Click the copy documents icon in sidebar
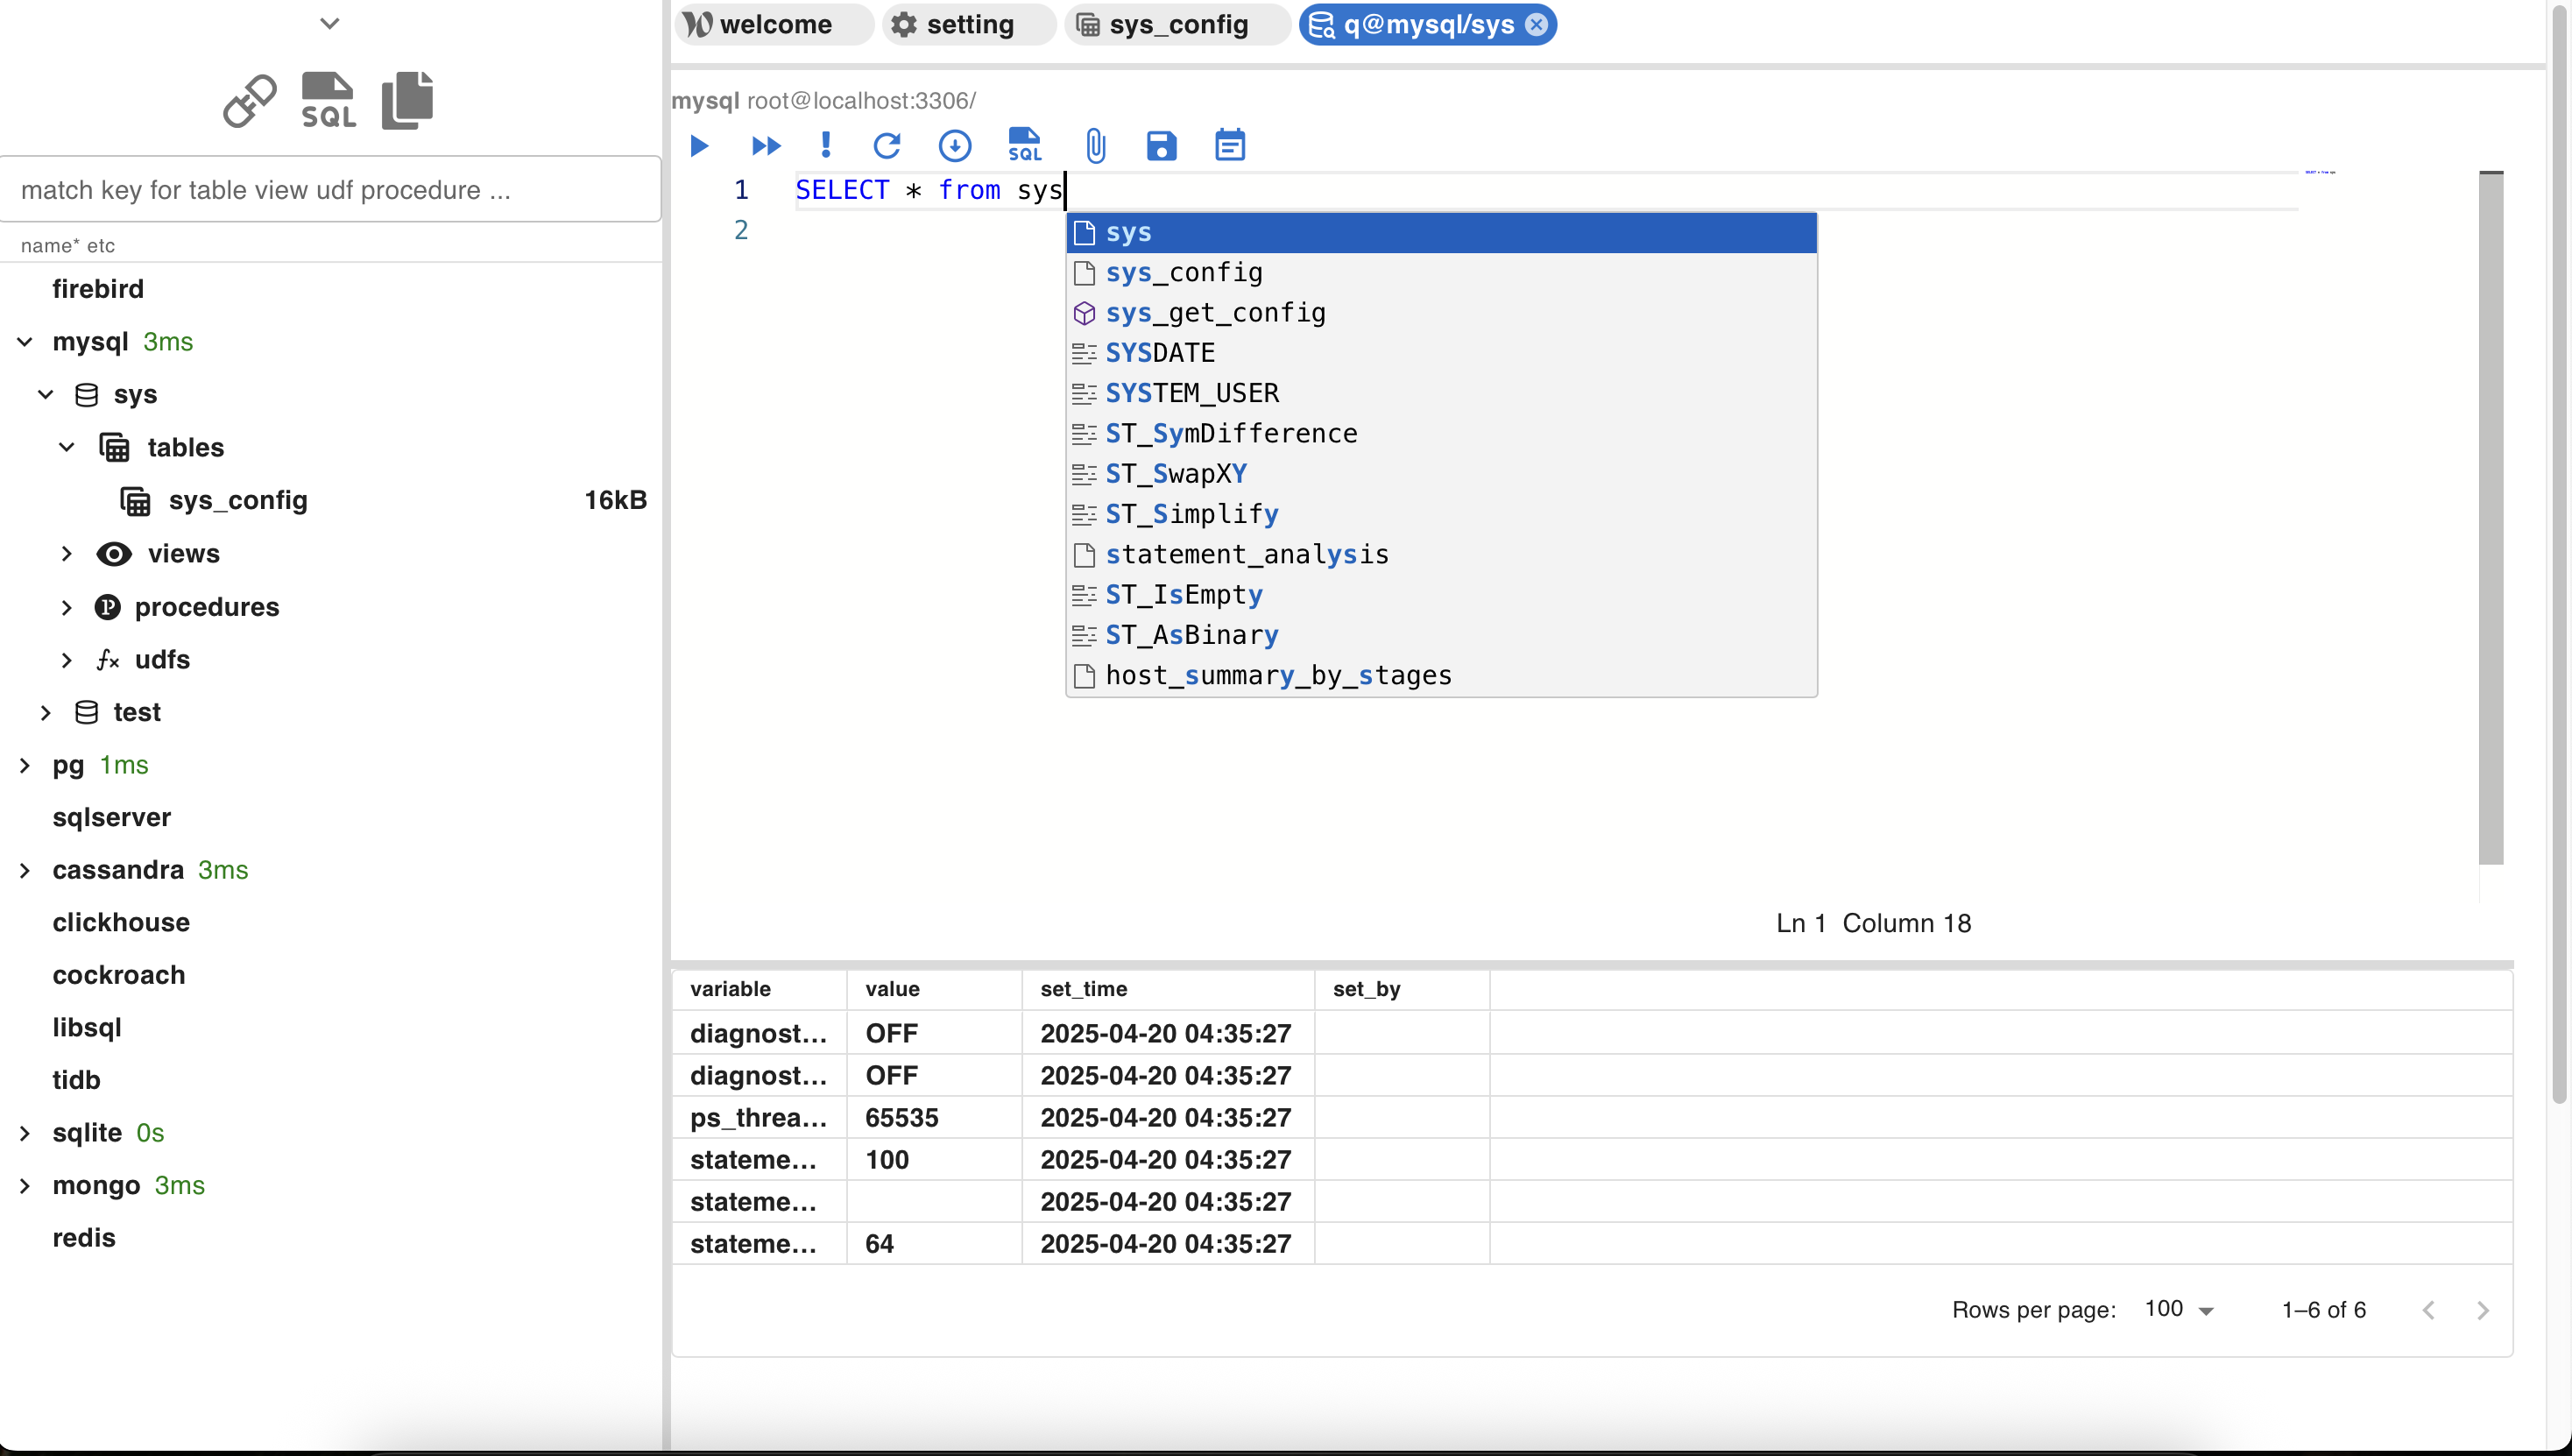Viewport: 2572px width, 1456px height. tap(407, 100)
